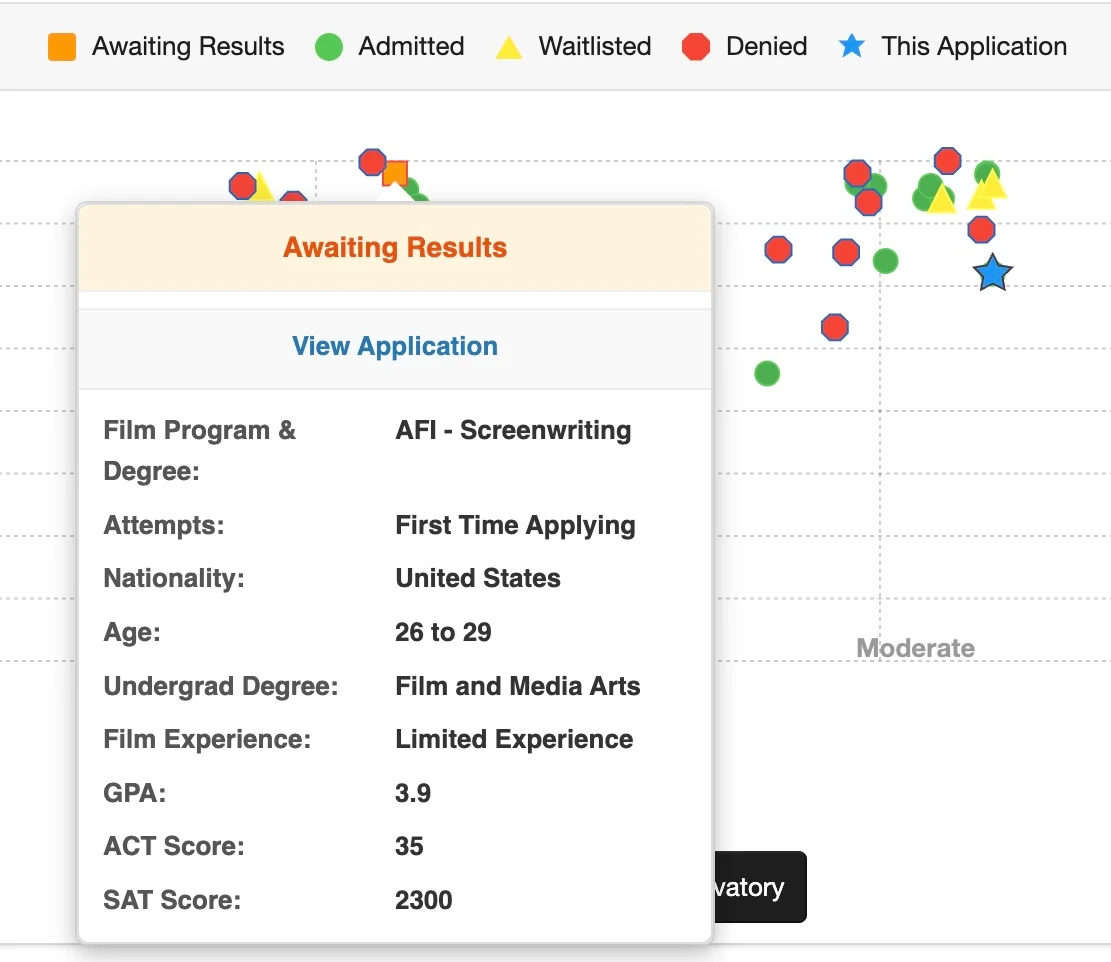
Task: Click the red Denied octagon directly above the star
Action: tap(981, 229)
